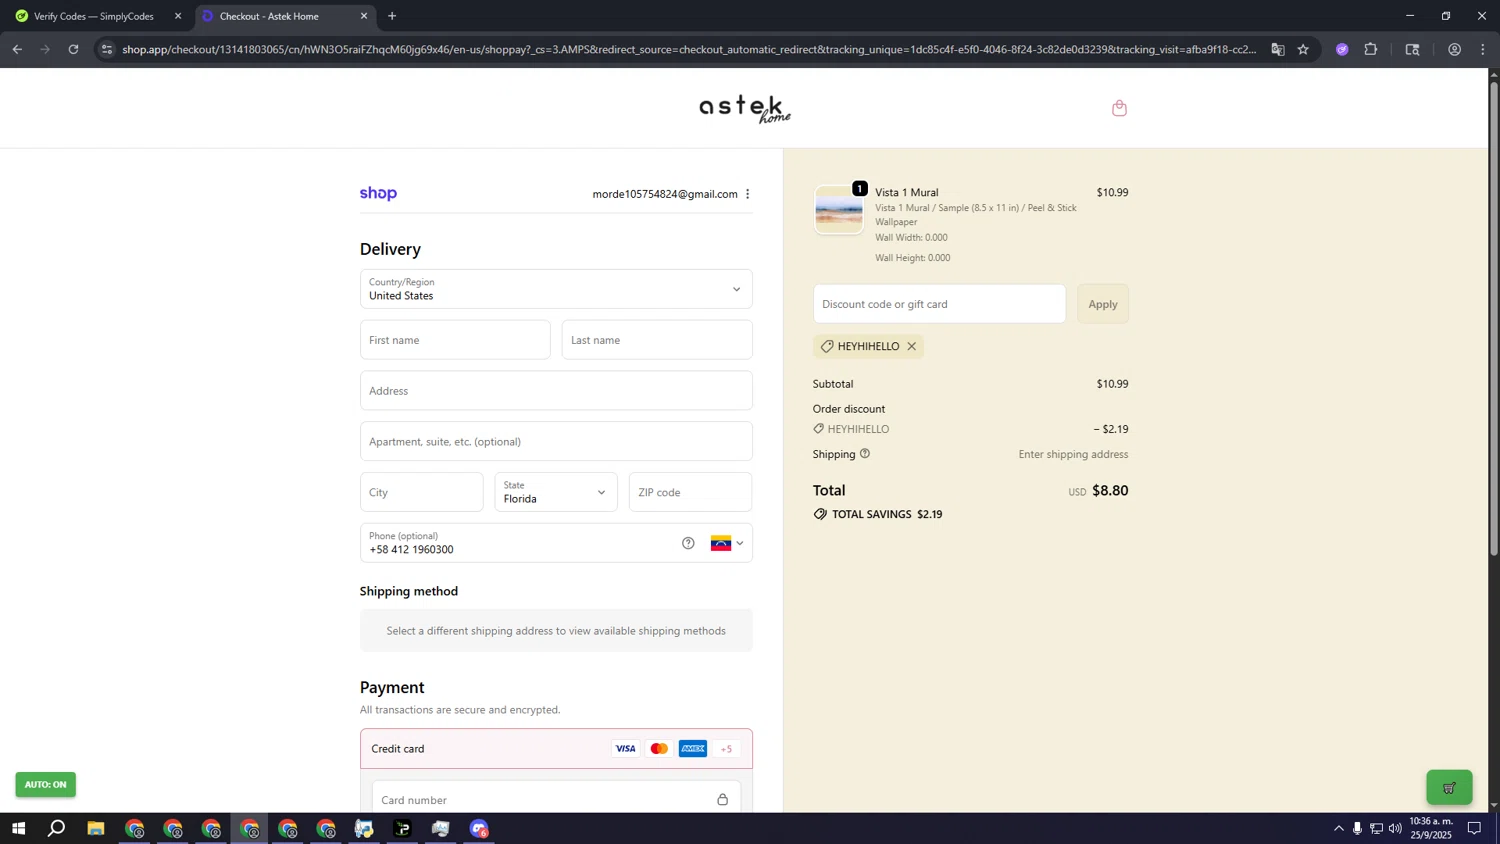The image size is (1500, 844).
Task: Click the American Express logo
Action: (x=693, y=749)
